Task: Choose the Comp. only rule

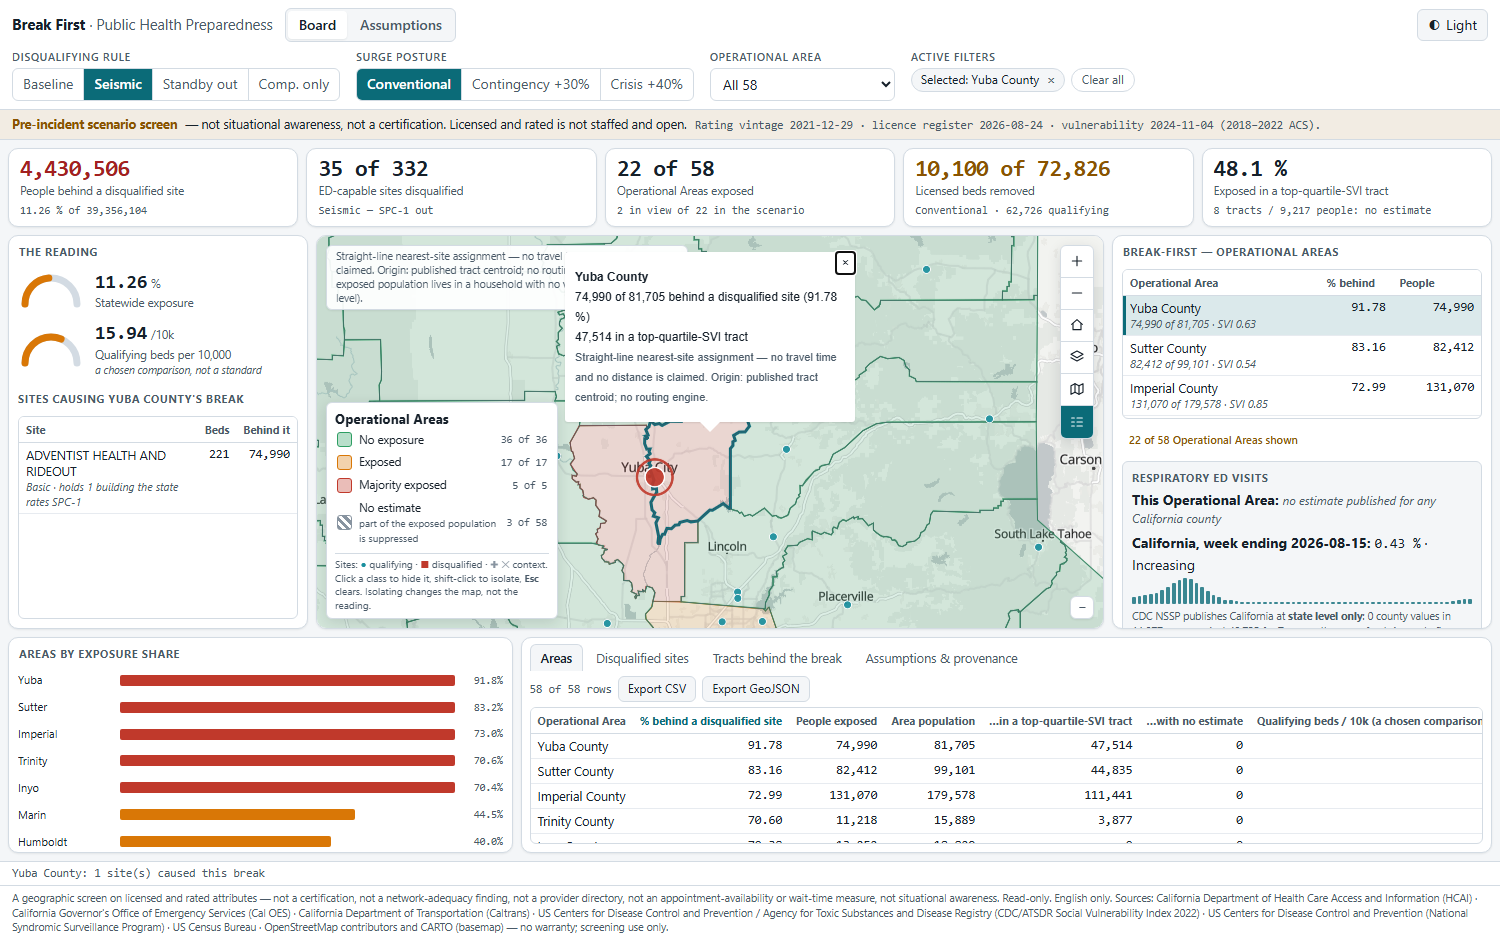Action: pyautogui.click(x=294, y=84)
